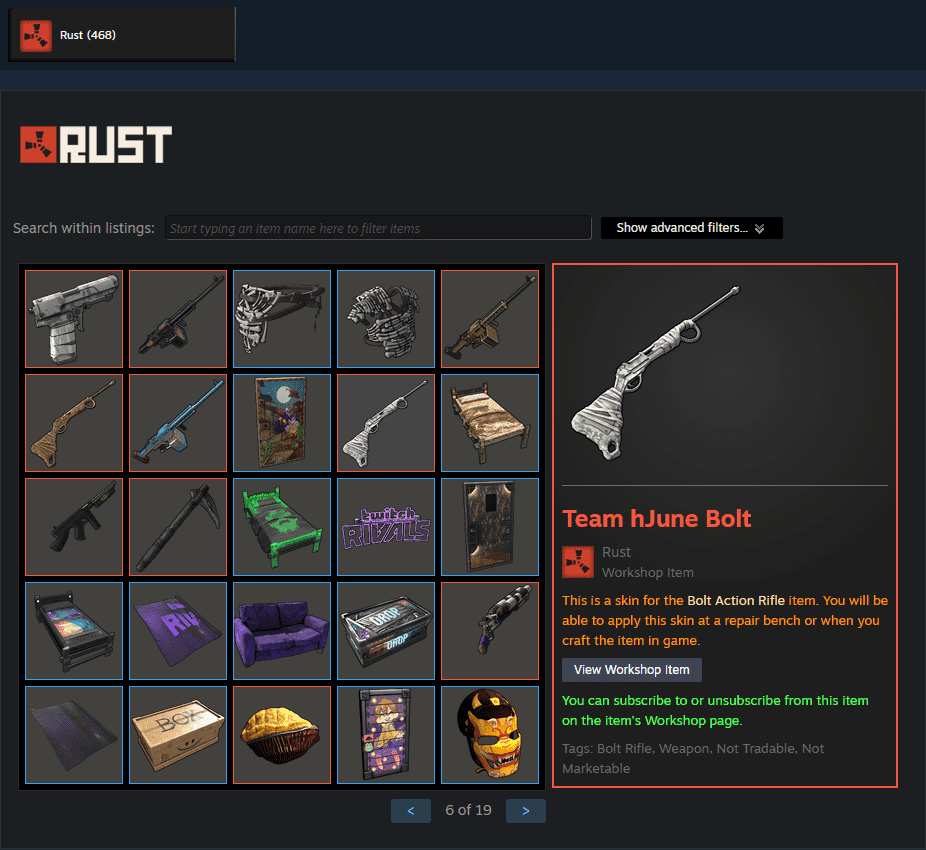Select the skeleton ribcage chest plate item
Image resolution: width=926 pixels, height=850 pixels.
[x=386, y=319]
